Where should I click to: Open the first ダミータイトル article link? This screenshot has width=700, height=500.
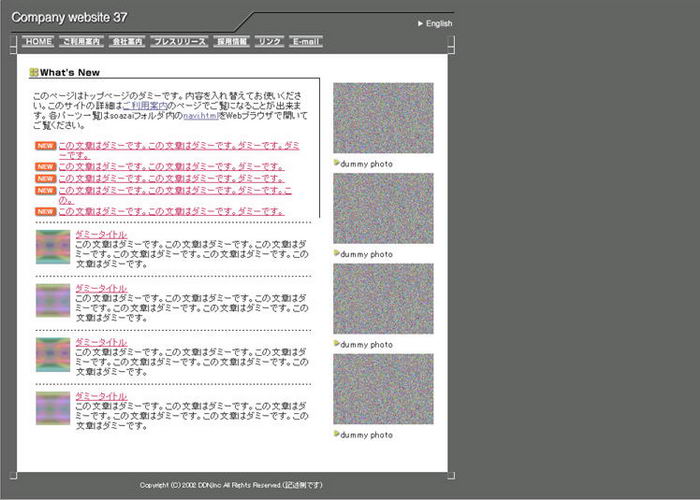(x=101, y=234)
